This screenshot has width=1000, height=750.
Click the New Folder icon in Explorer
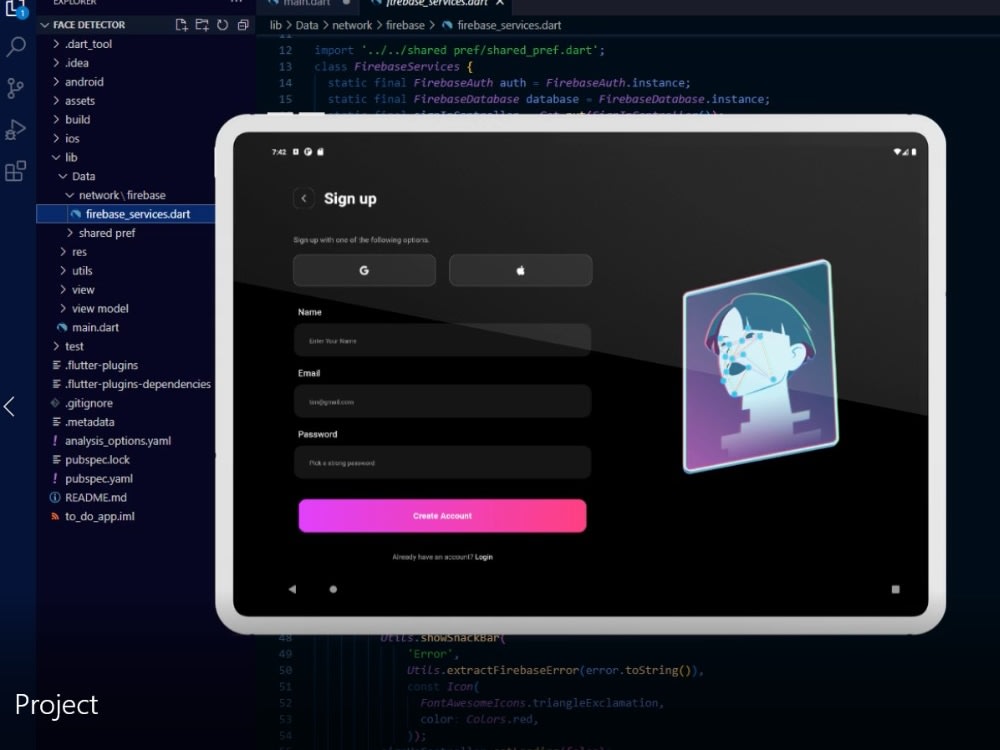[203, 24]
